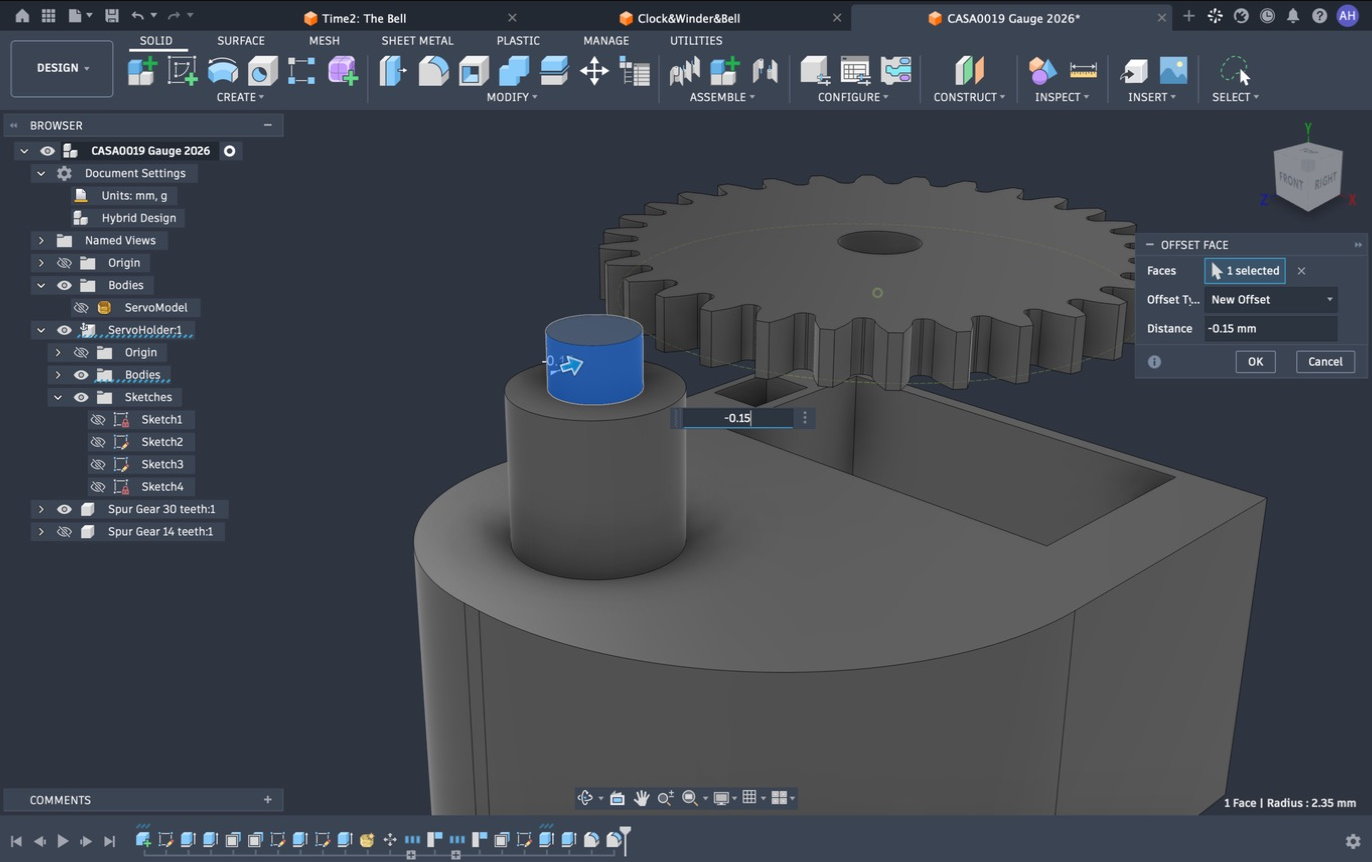
Task: Click the Insert Canvas image icon
Action: pos(1173,70)
